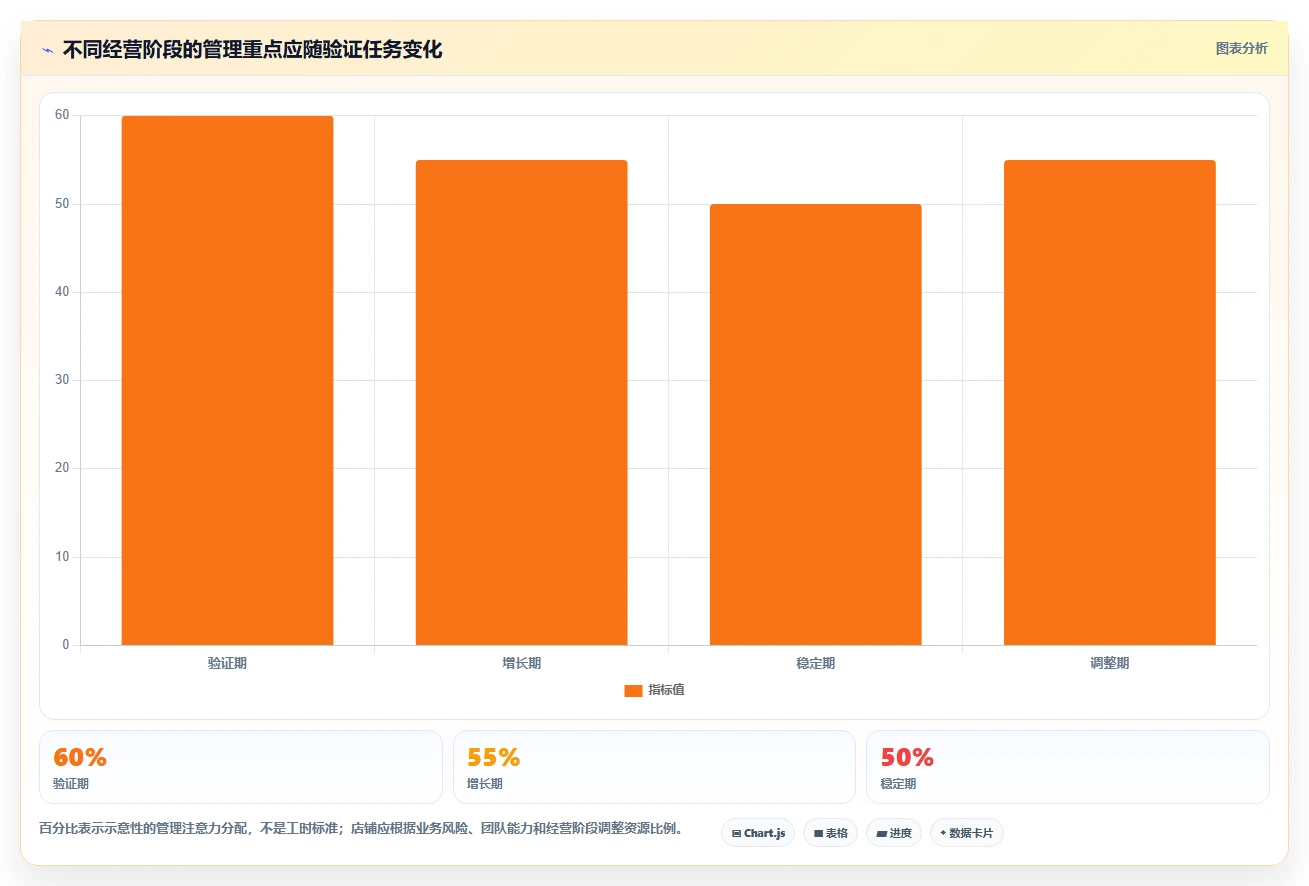This screenshot has width=1309, height=886.
Task: Toggle the 指标值 legend entry
Action: point(654,690)
